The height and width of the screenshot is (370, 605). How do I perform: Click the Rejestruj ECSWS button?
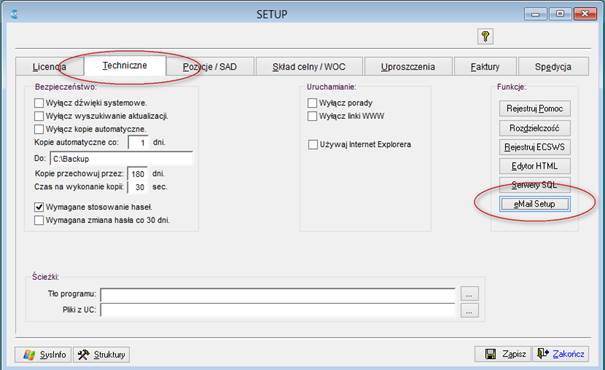[x=535, y=147]
